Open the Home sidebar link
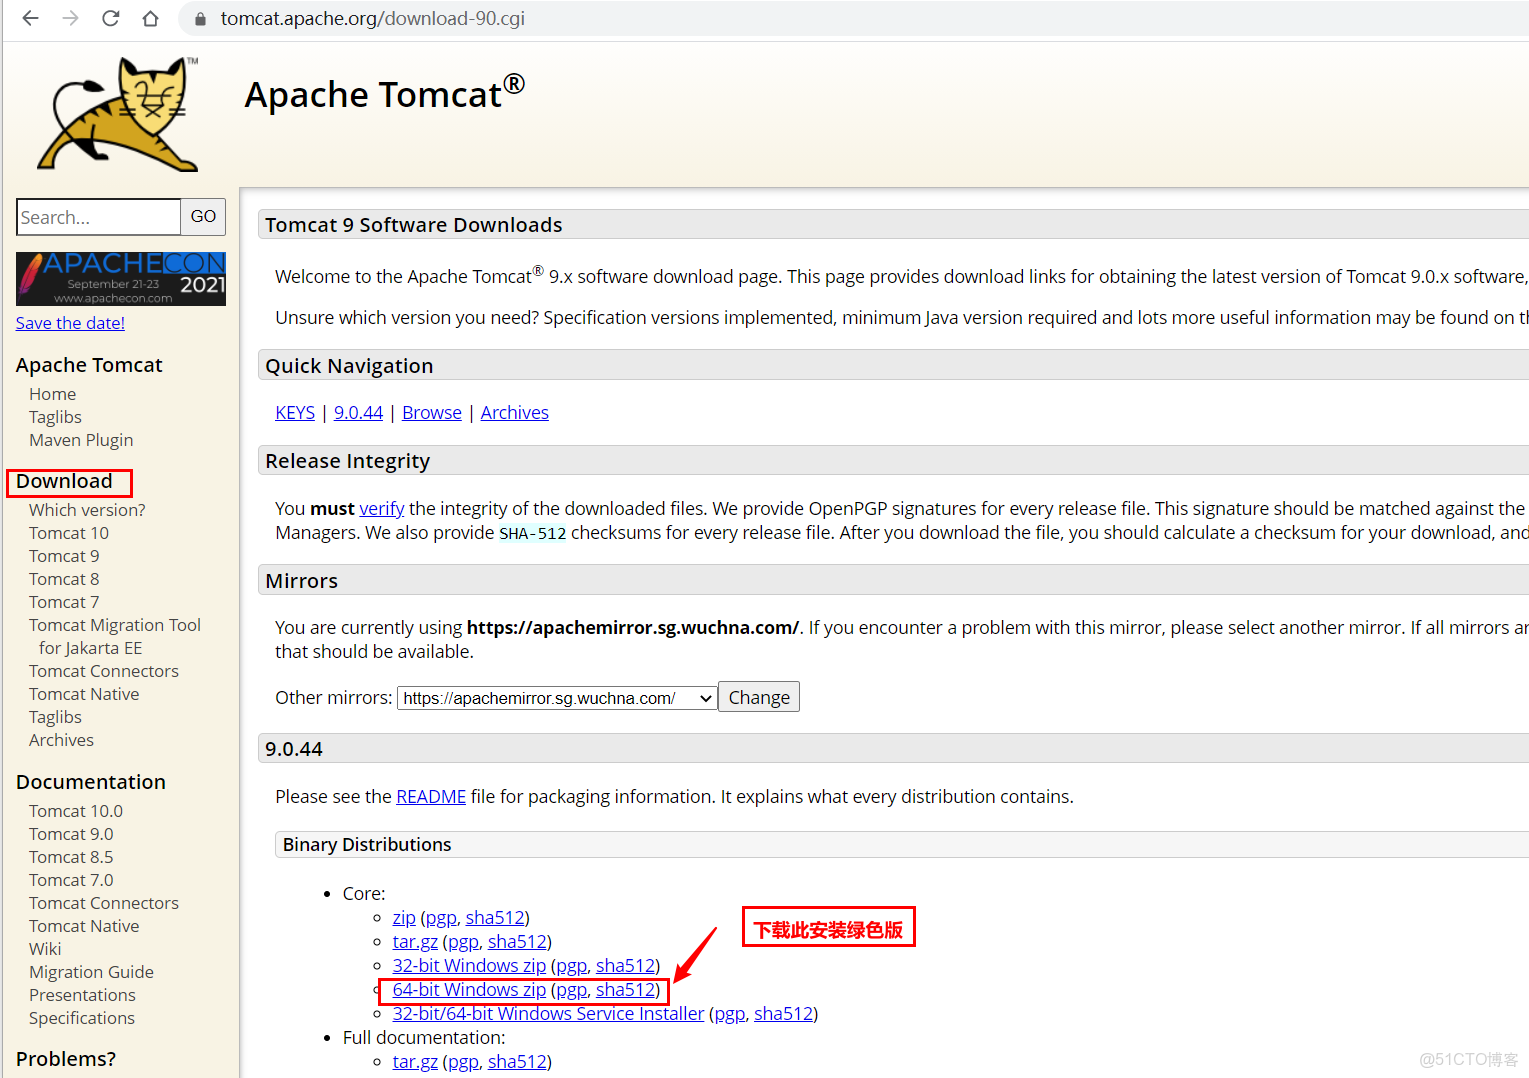1529x1078 pixels. [52, 394]
